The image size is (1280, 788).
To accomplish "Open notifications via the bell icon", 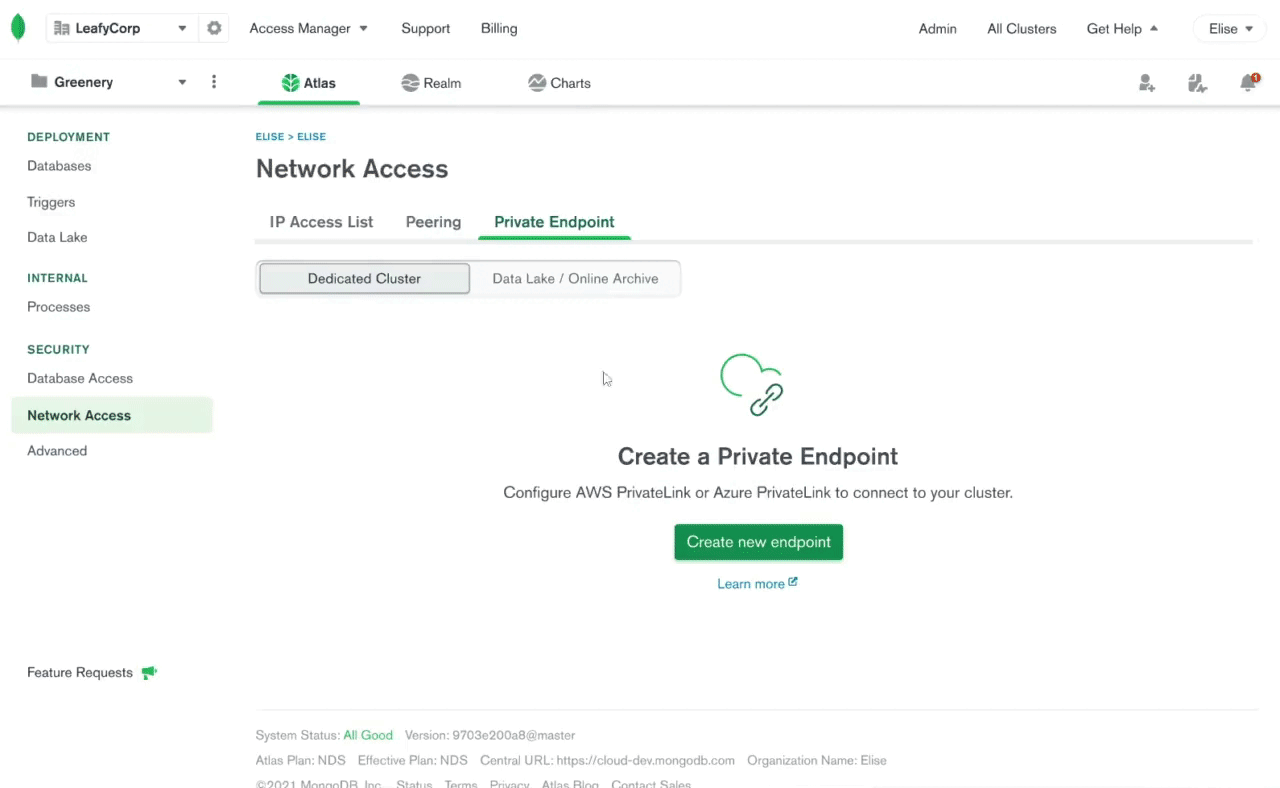I will point(1248,83).
